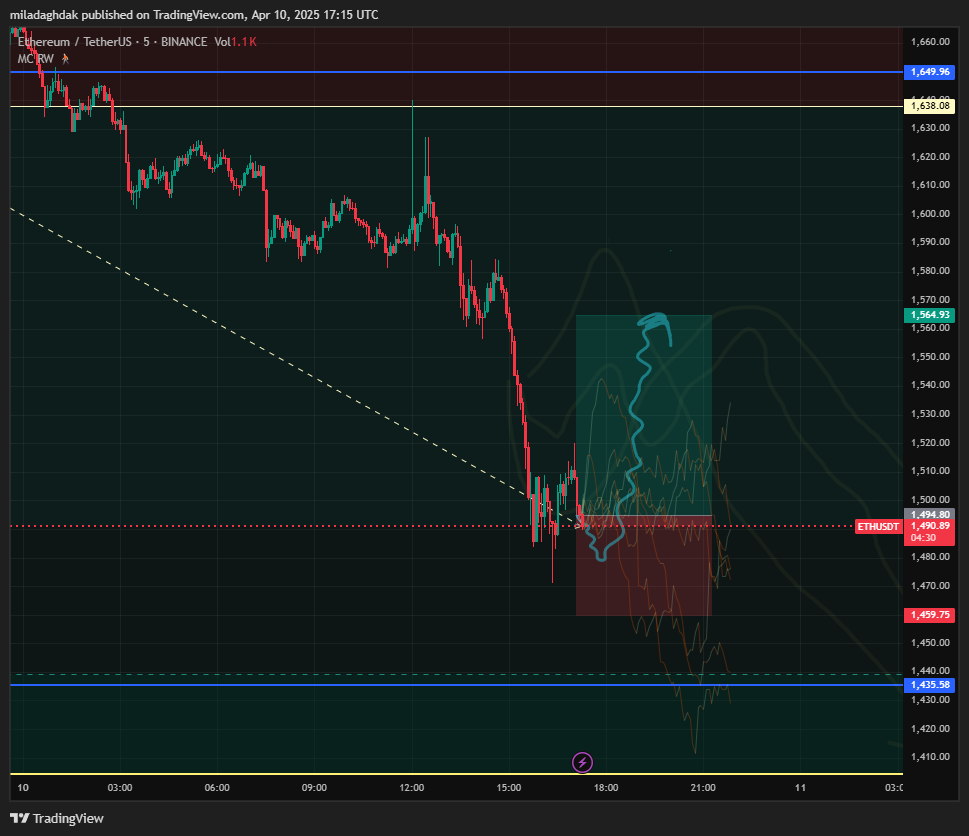Click the 1,520.00 price axis value
Viewport: 969px width, 836px height.
coord(930,442)
